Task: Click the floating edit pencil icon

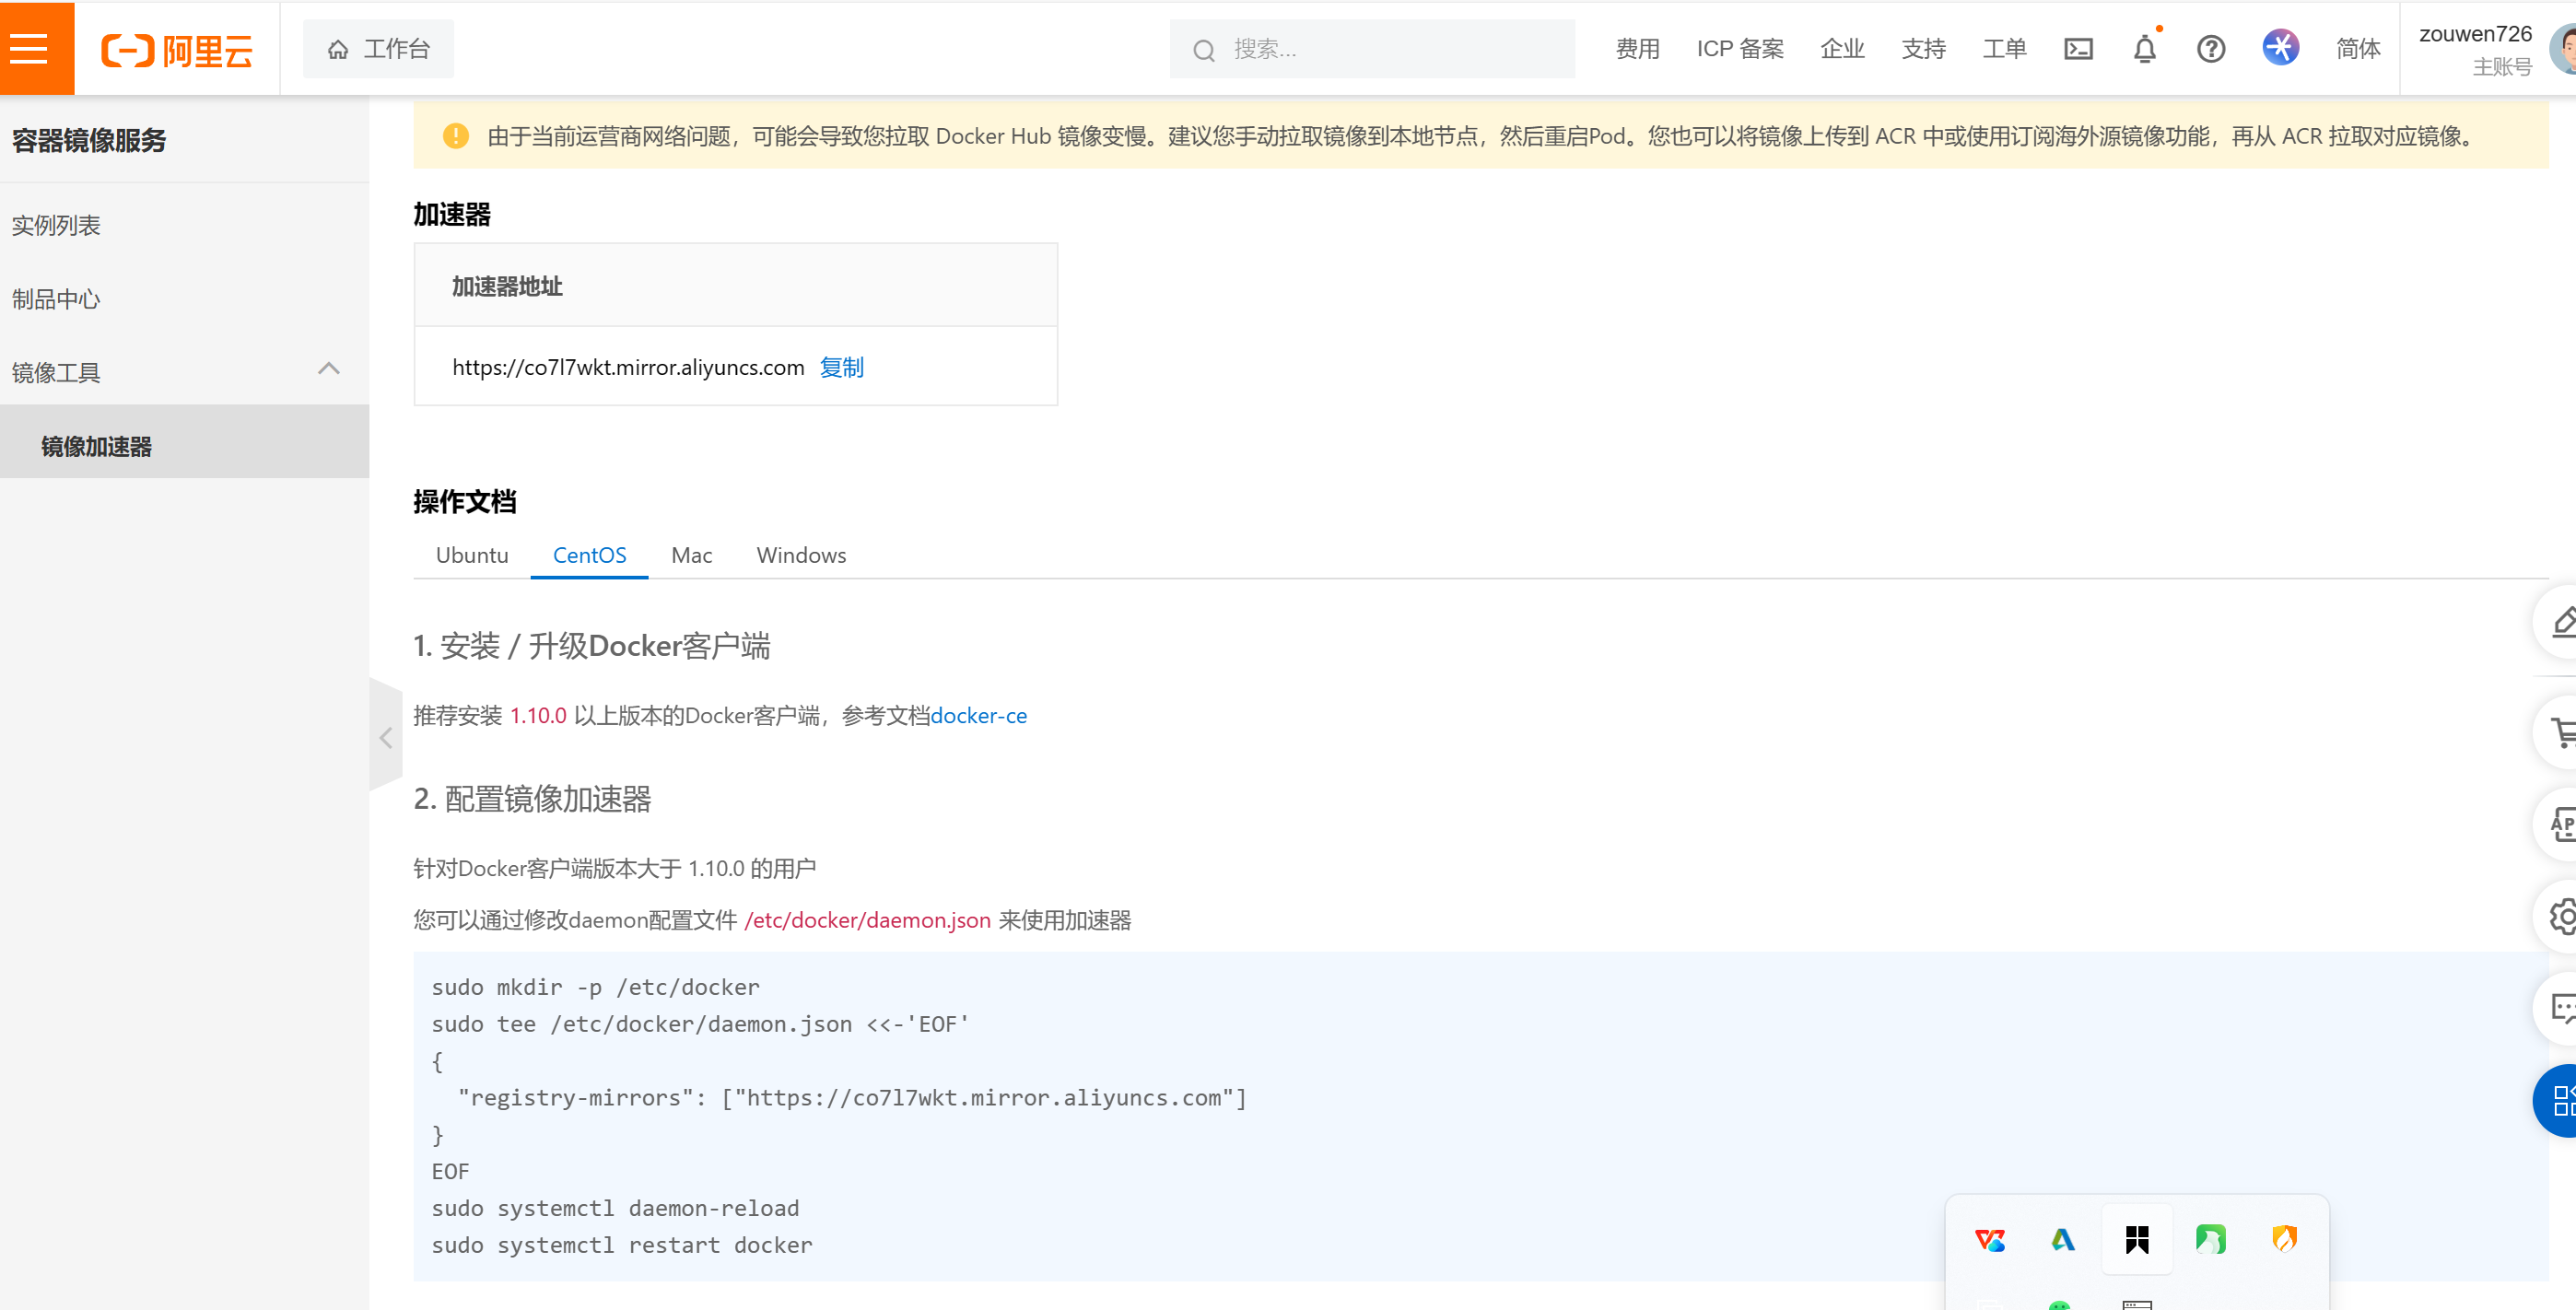Action: (x=2561, y=622)
